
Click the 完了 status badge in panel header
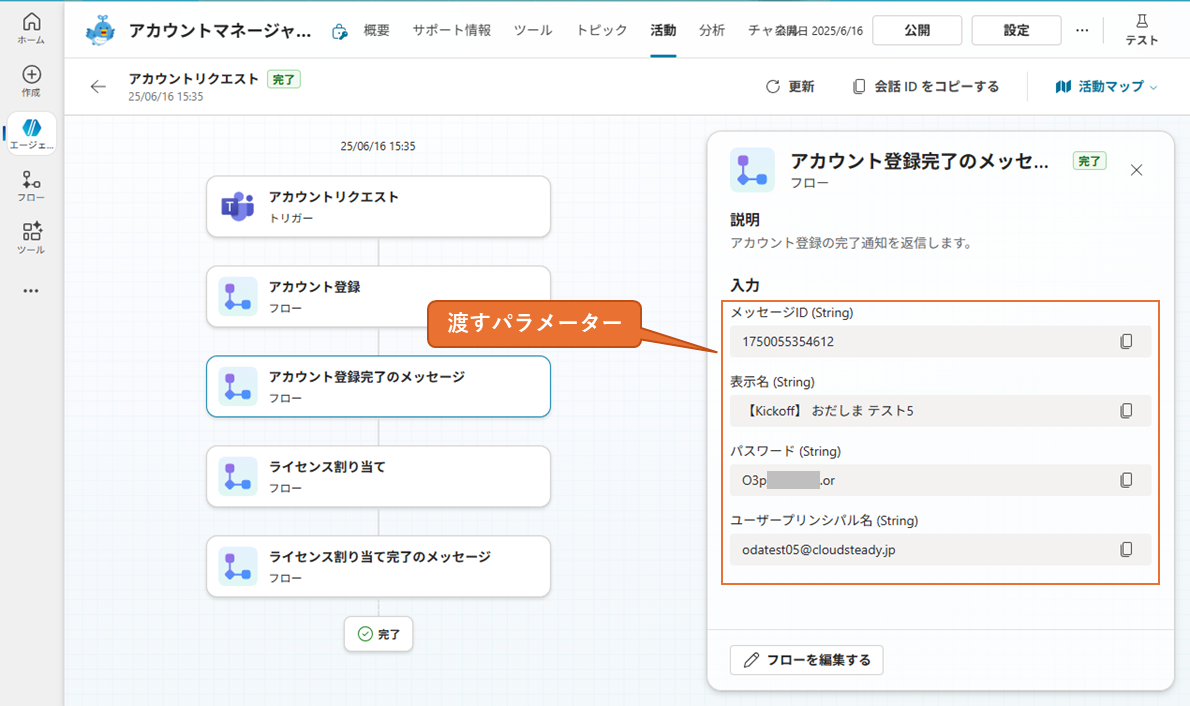[1089, 161]
